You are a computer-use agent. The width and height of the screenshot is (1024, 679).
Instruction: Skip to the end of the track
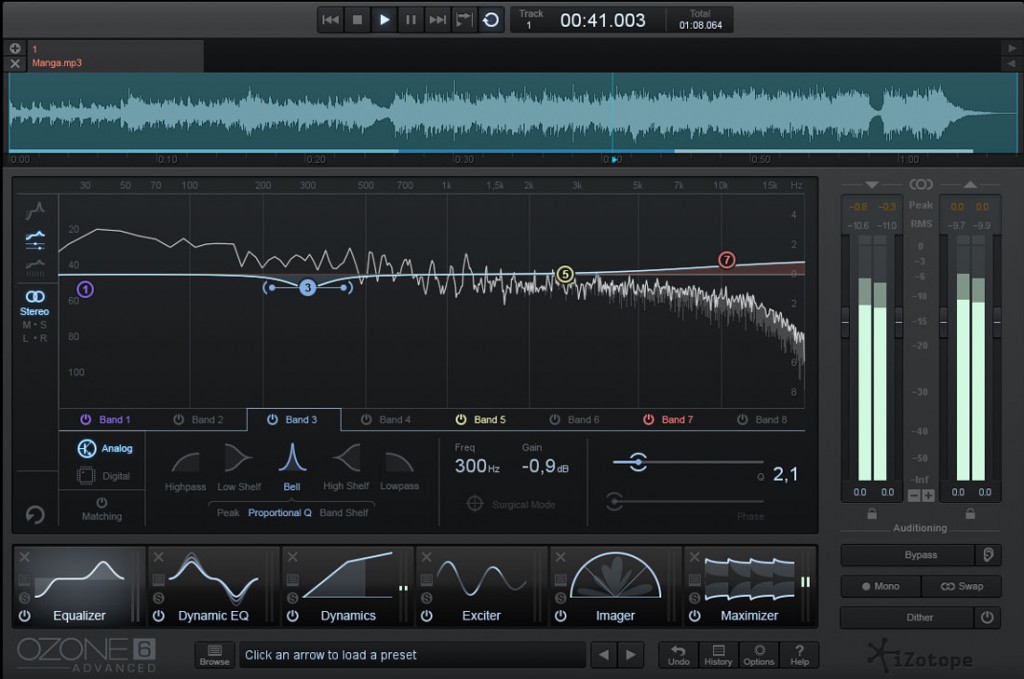tap(437, 20)
